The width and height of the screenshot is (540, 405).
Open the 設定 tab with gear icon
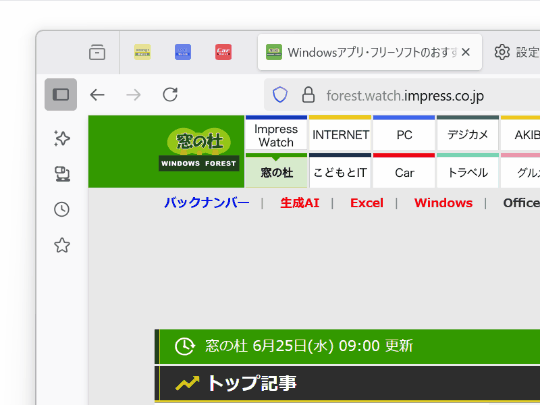coord(517,52)
